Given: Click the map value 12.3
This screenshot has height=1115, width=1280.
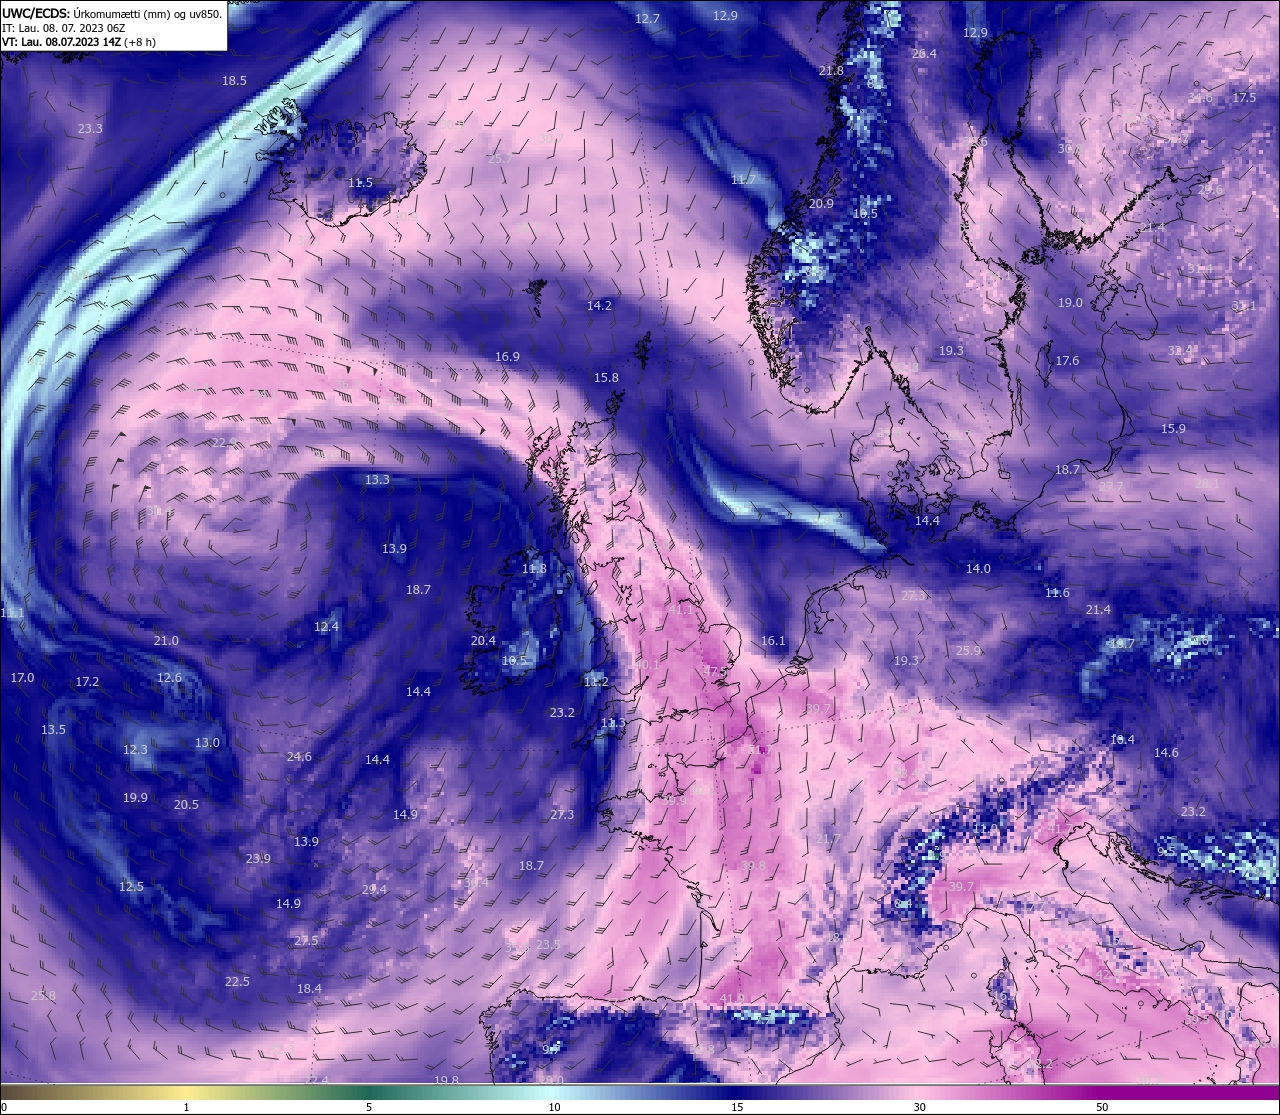Looking at the screenshot, I should 135,750.
